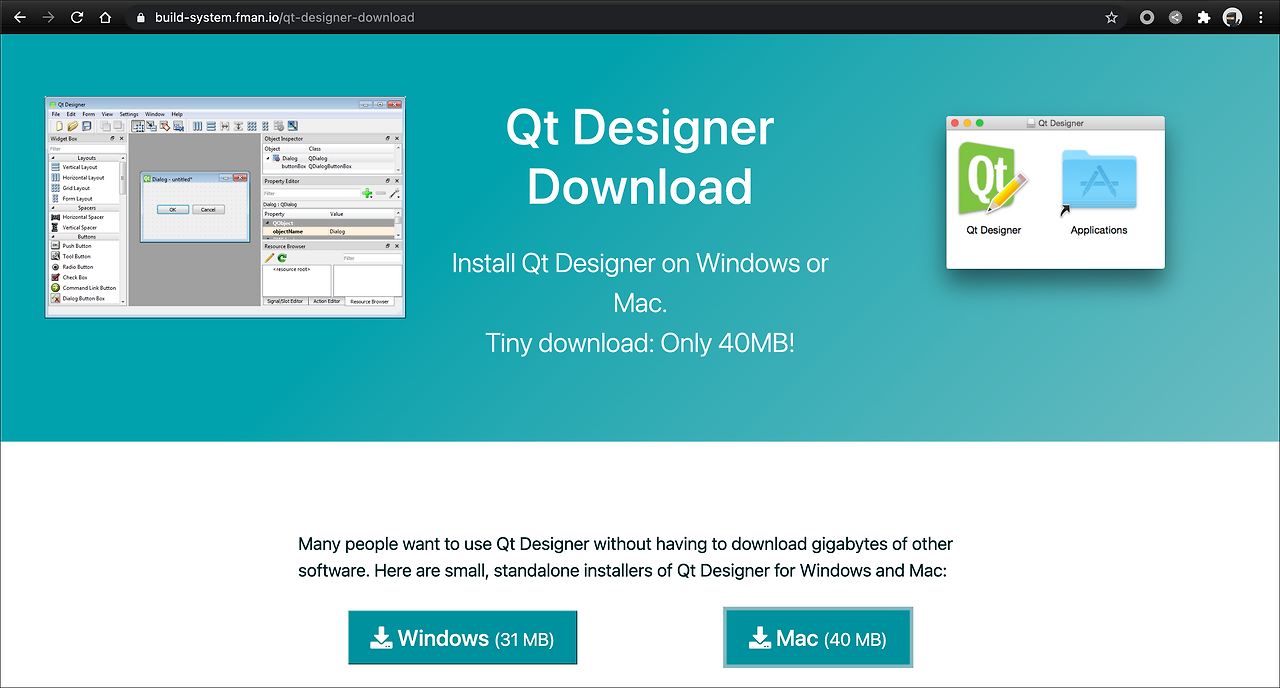This screenshot has height=688, width=1280.
Task: Open the Extensions puzzle-piece menu
Action: (1204, 17)
